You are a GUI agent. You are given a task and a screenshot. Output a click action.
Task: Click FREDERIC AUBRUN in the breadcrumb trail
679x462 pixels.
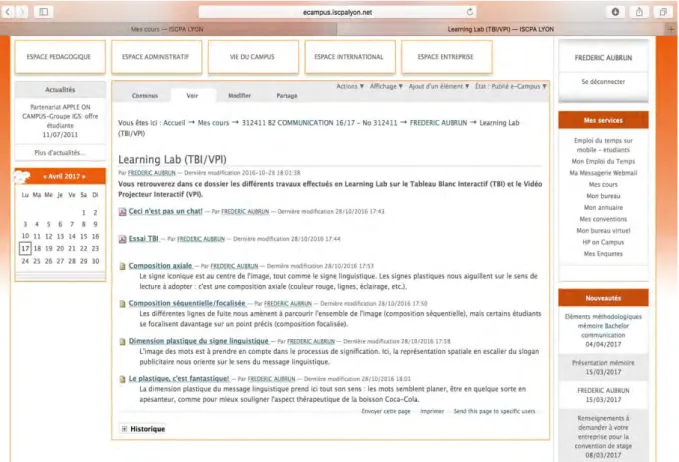pyautogui.click(x=438, y=123)
